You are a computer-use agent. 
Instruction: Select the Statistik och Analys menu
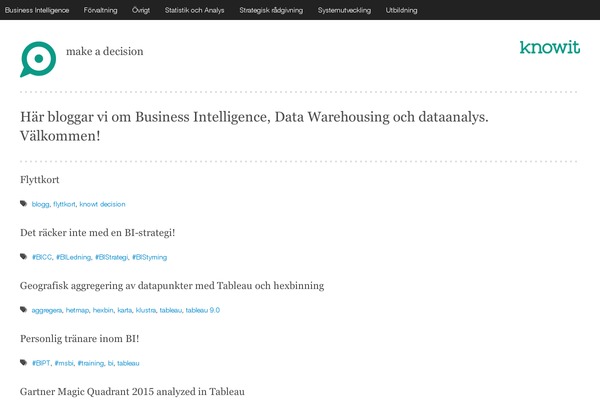click(194, 10)
